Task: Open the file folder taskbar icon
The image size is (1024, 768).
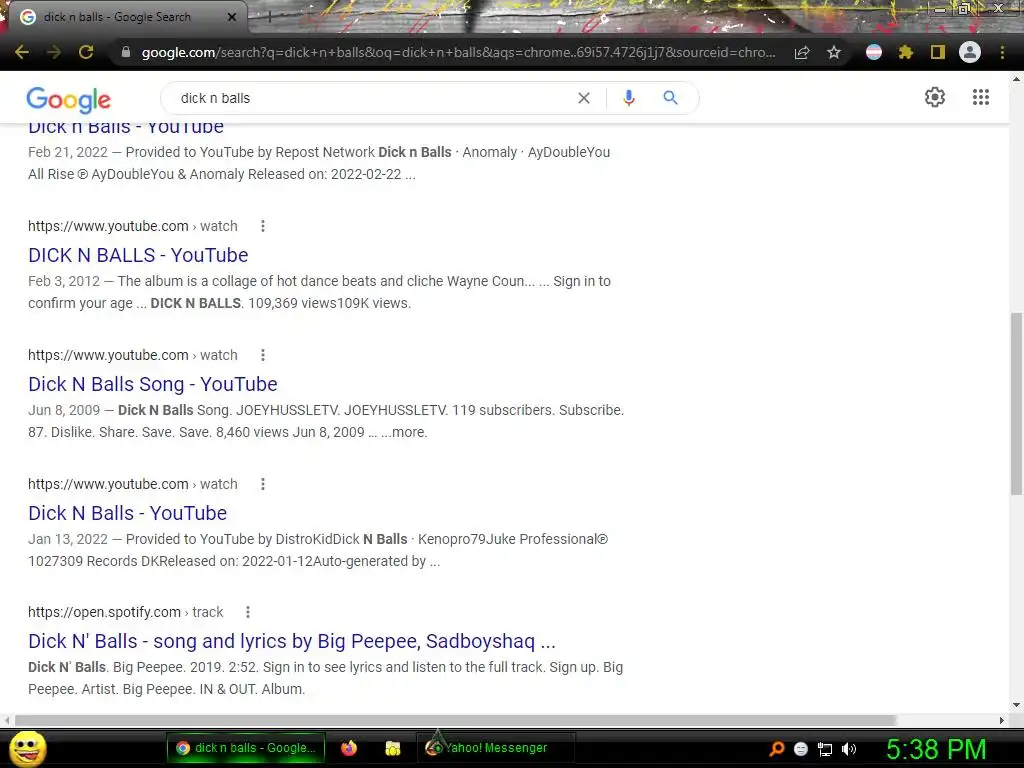Action: (392, 748)
